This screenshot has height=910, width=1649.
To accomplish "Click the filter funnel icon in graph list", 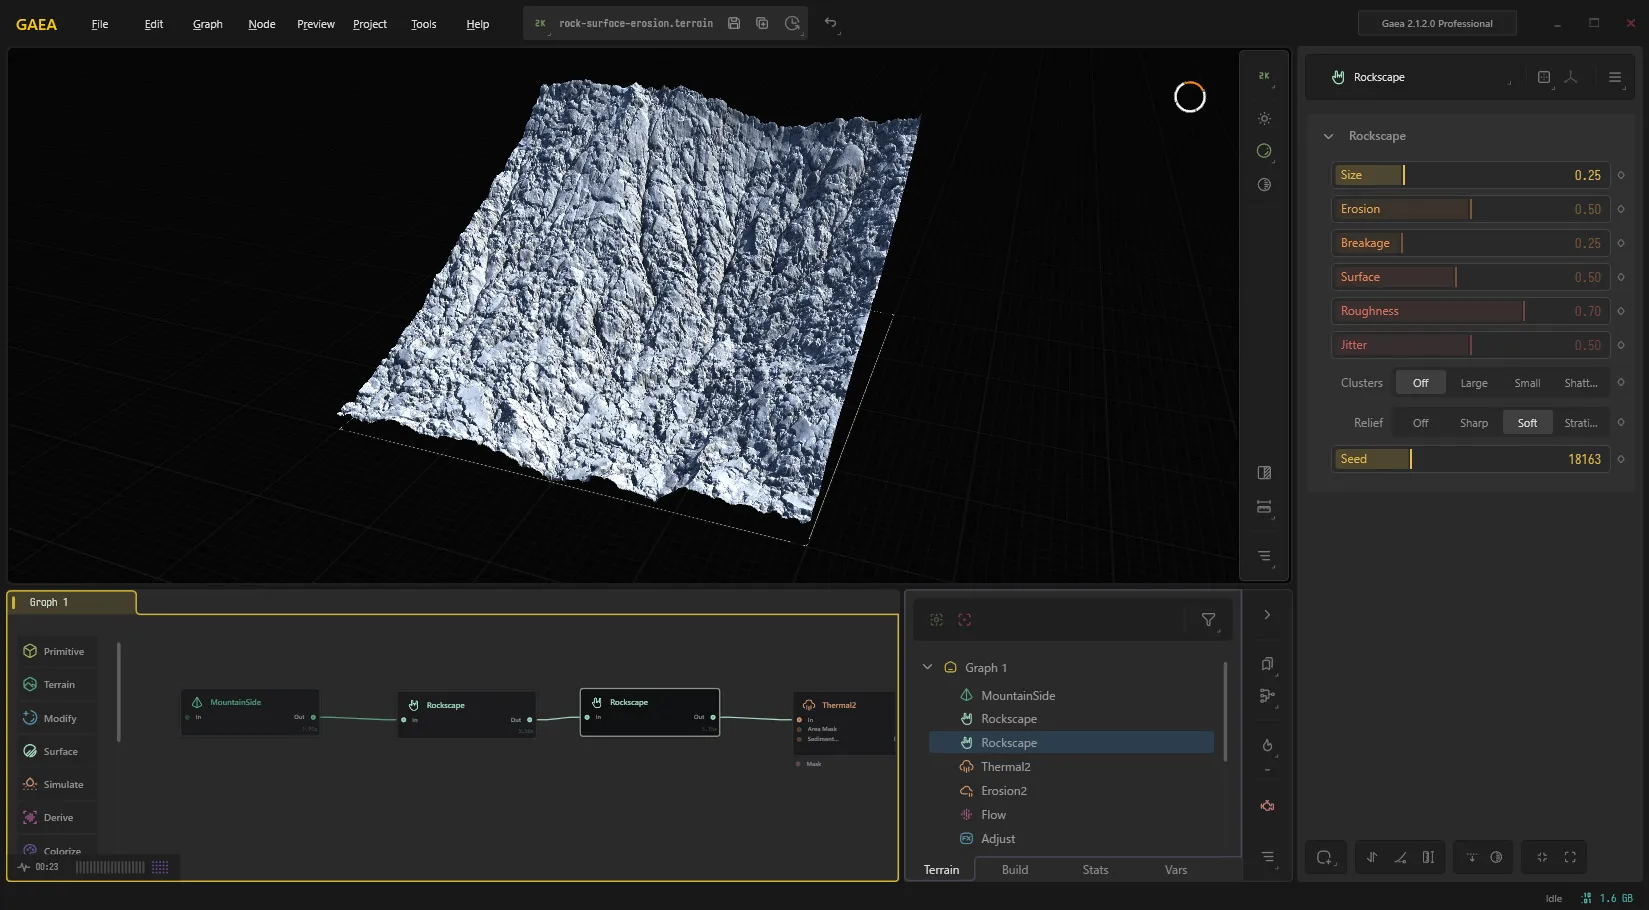I will [1208, 620].
